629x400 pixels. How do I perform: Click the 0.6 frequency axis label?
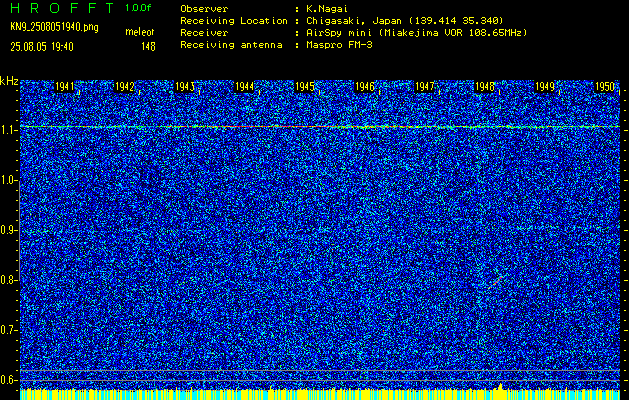click(x=7, y=380)
